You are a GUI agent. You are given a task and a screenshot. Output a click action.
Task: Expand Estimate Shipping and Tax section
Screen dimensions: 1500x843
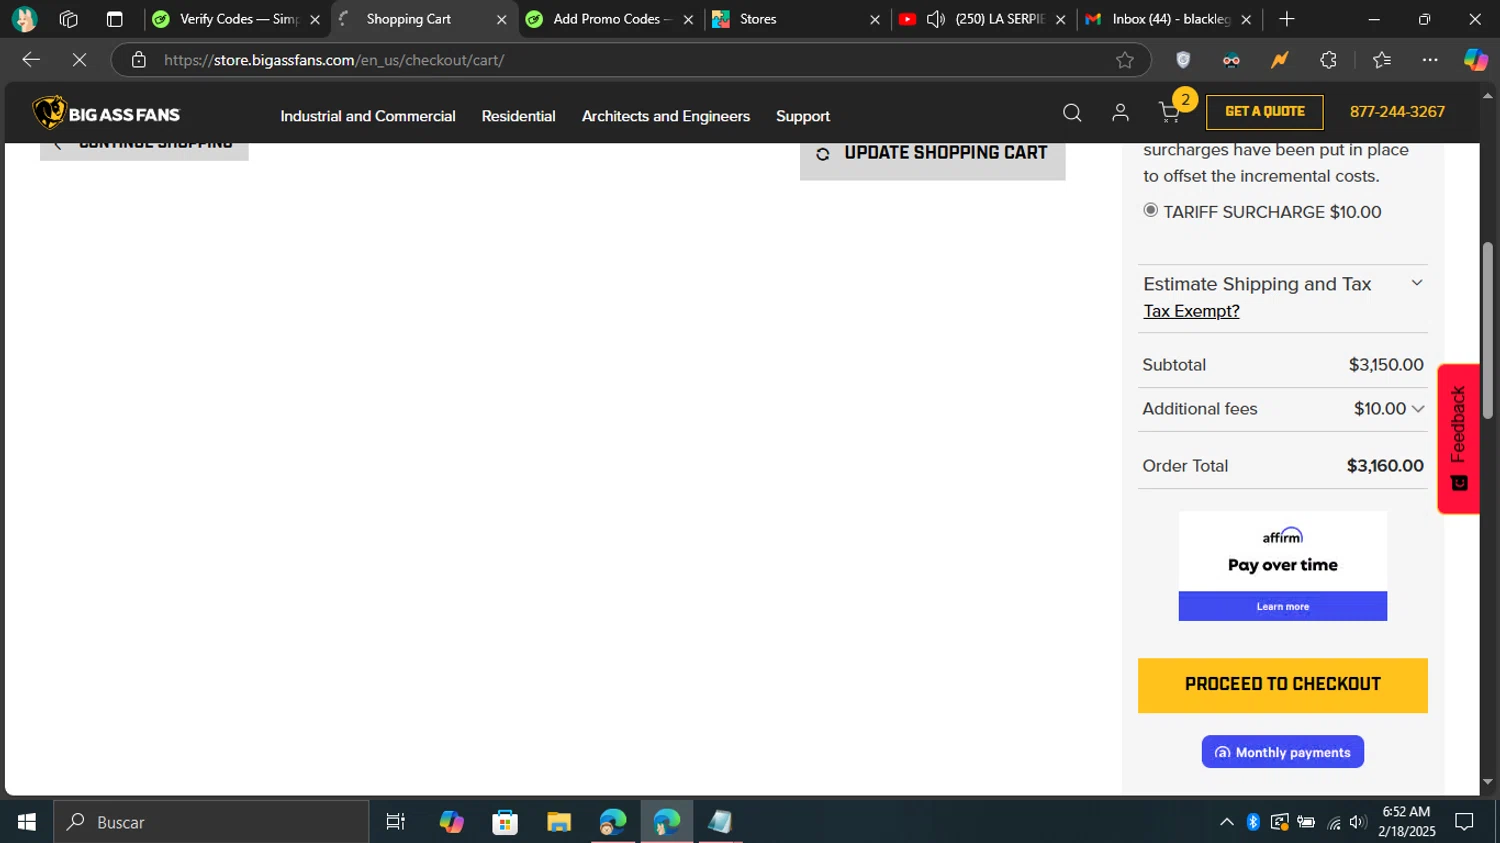point(1285,284)
